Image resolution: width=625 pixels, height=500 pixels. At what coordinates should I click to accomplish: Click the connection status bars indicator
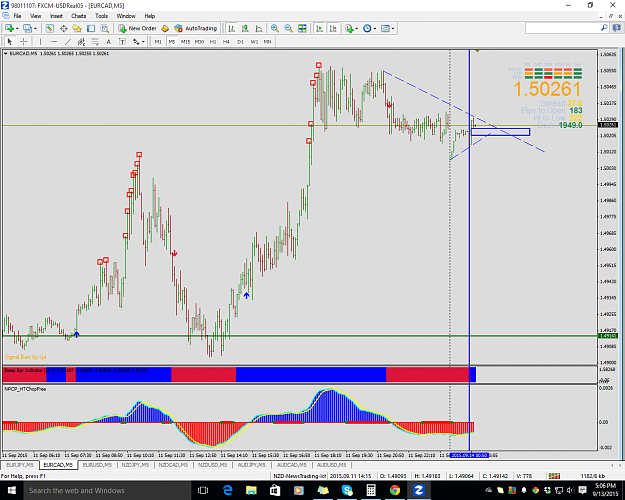pyautogui.click(x=554, y=476)
